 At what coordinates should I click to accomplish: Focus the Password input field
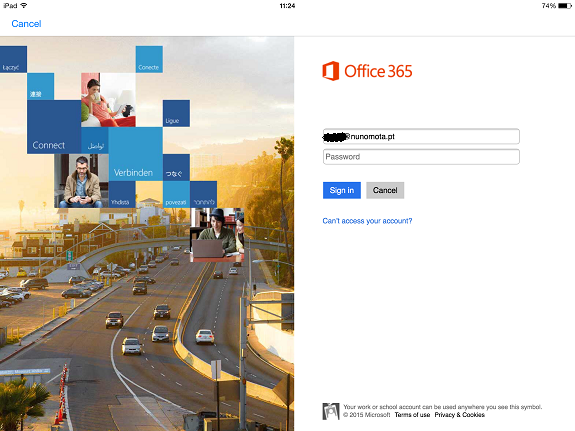(x=421, y=157)
